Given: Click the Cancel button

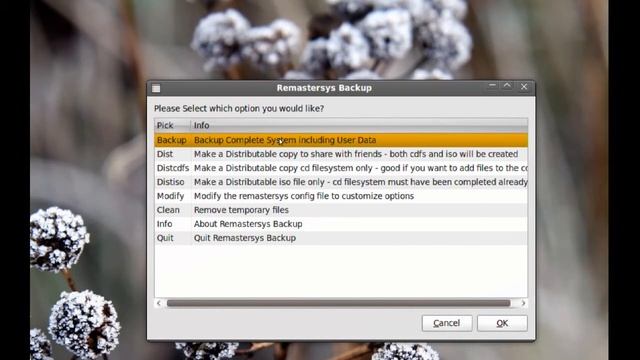Looking at the screenshot, I should pos(447,323).
